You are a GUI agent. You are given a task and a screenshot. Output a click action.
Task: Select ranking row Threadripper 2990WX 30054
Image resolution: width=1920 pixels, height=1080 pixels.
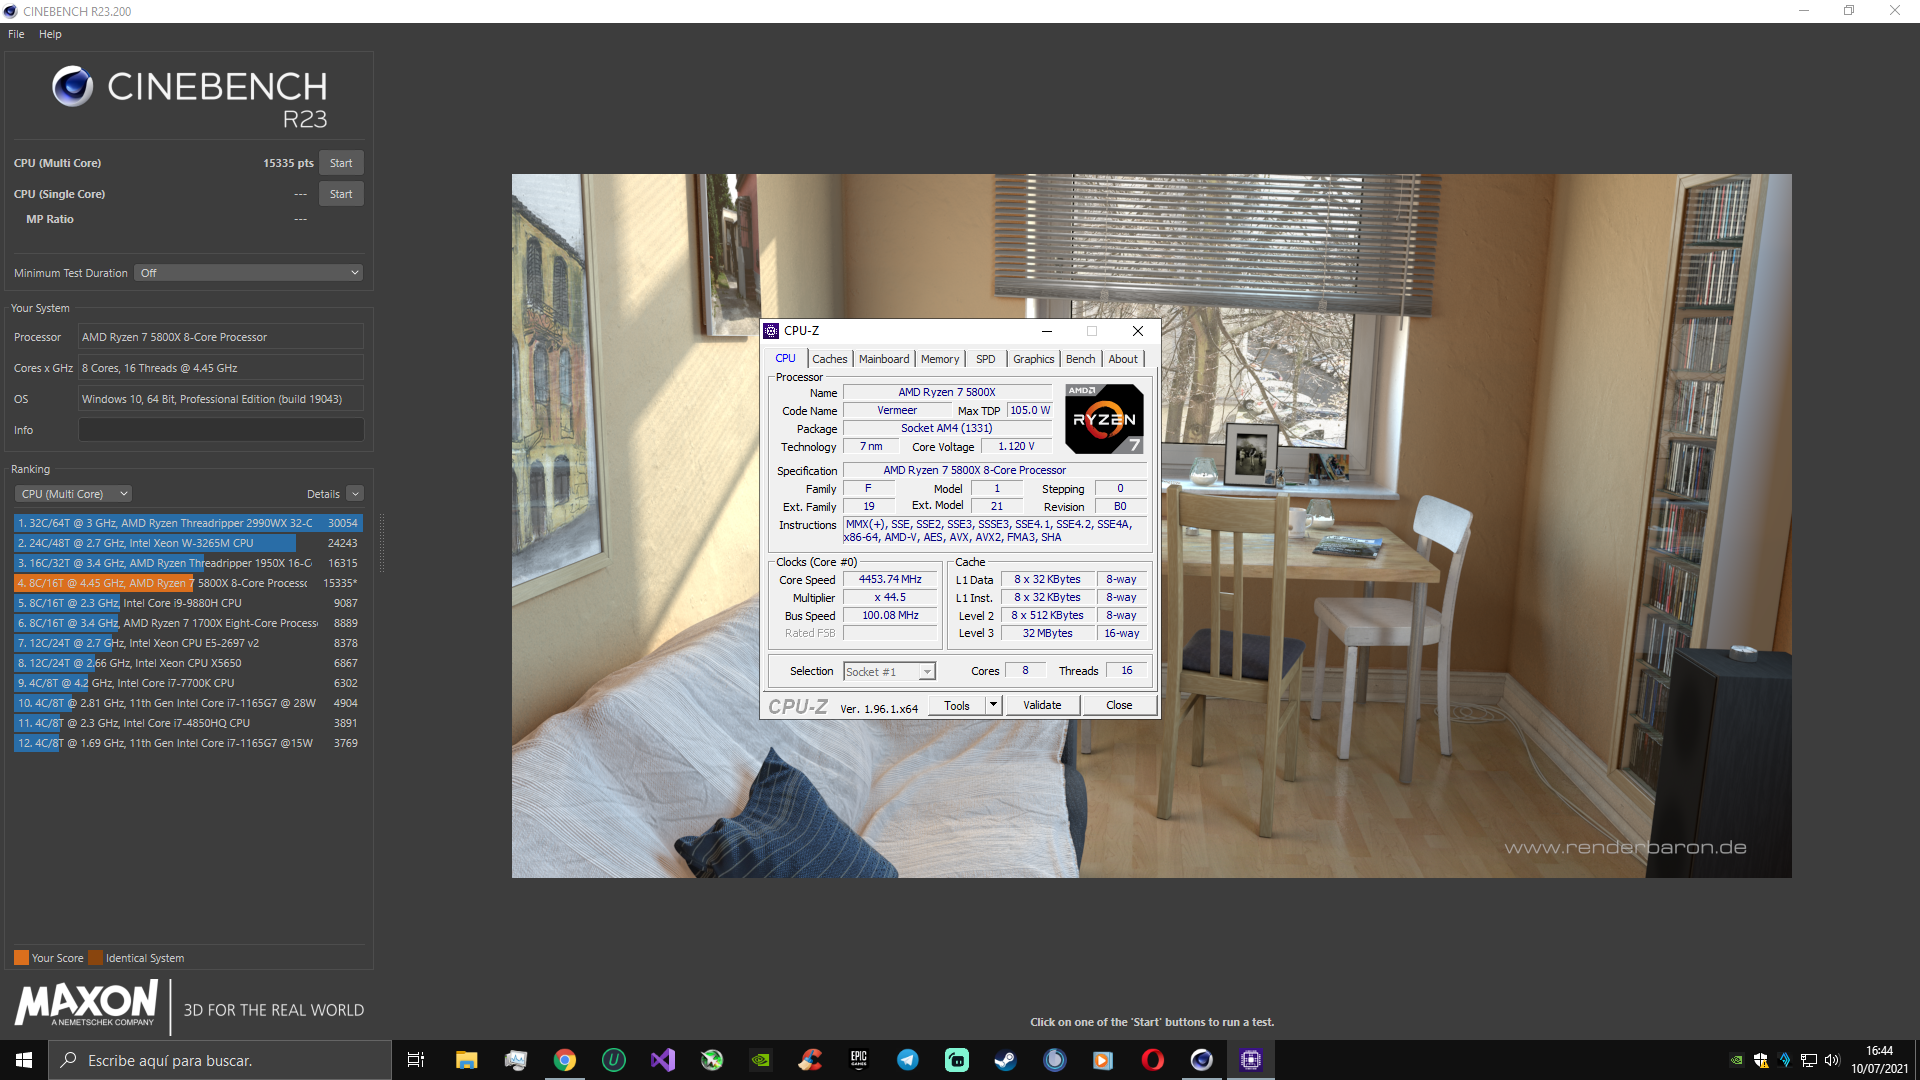point(188,523)
